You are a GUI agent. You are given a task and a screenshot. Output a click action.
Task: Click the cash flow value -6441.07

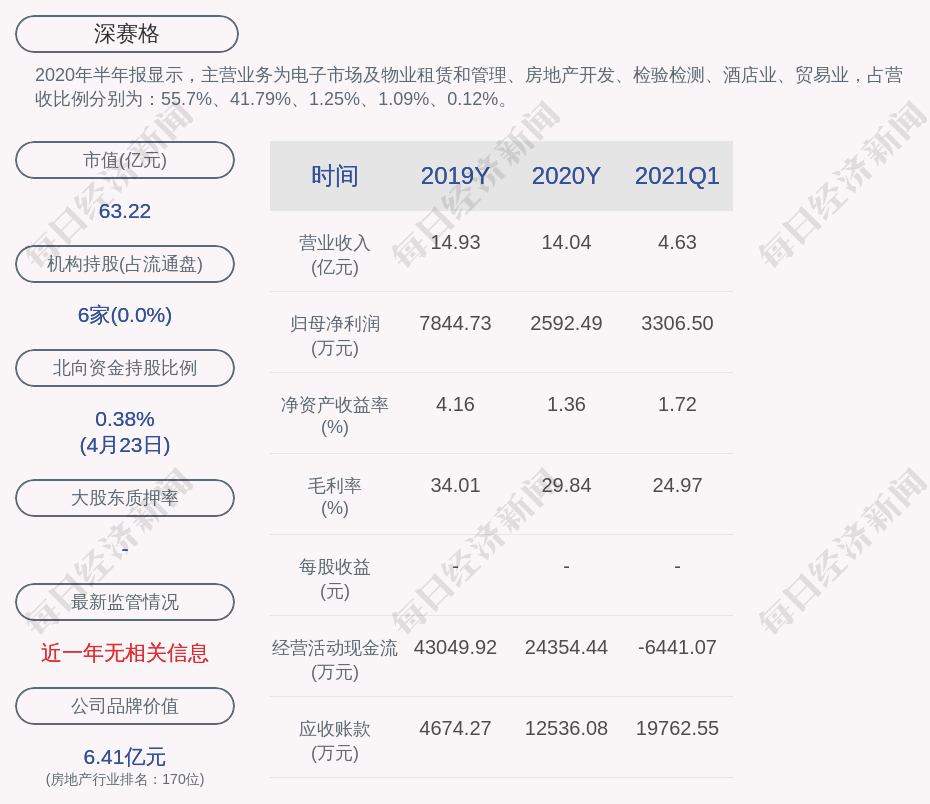point(677,647)
